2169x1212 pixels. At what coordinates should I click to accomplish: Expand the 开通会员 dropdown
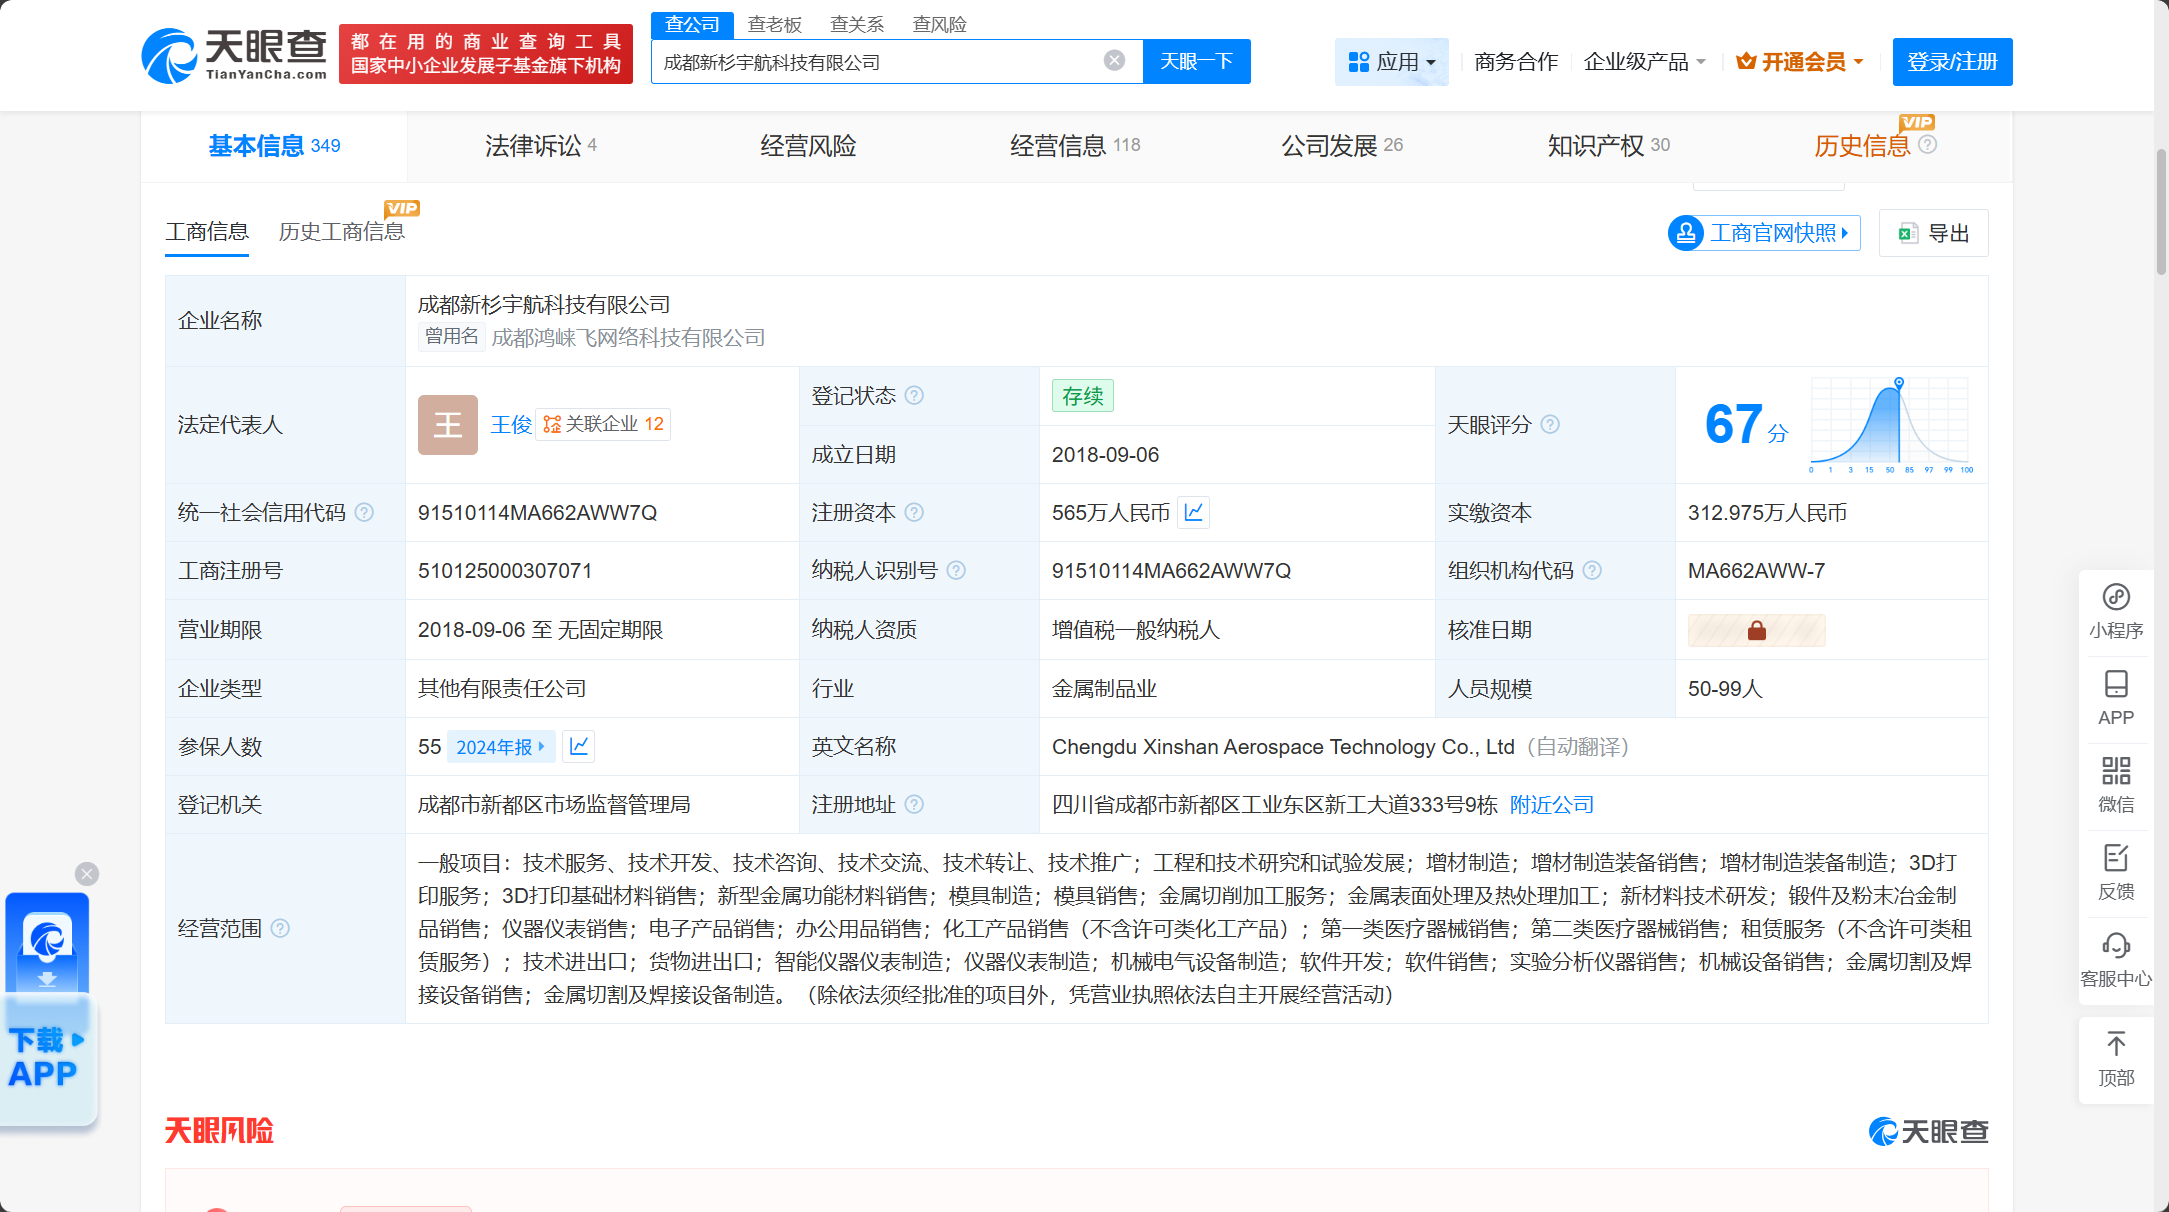[x=1800, y=62]
